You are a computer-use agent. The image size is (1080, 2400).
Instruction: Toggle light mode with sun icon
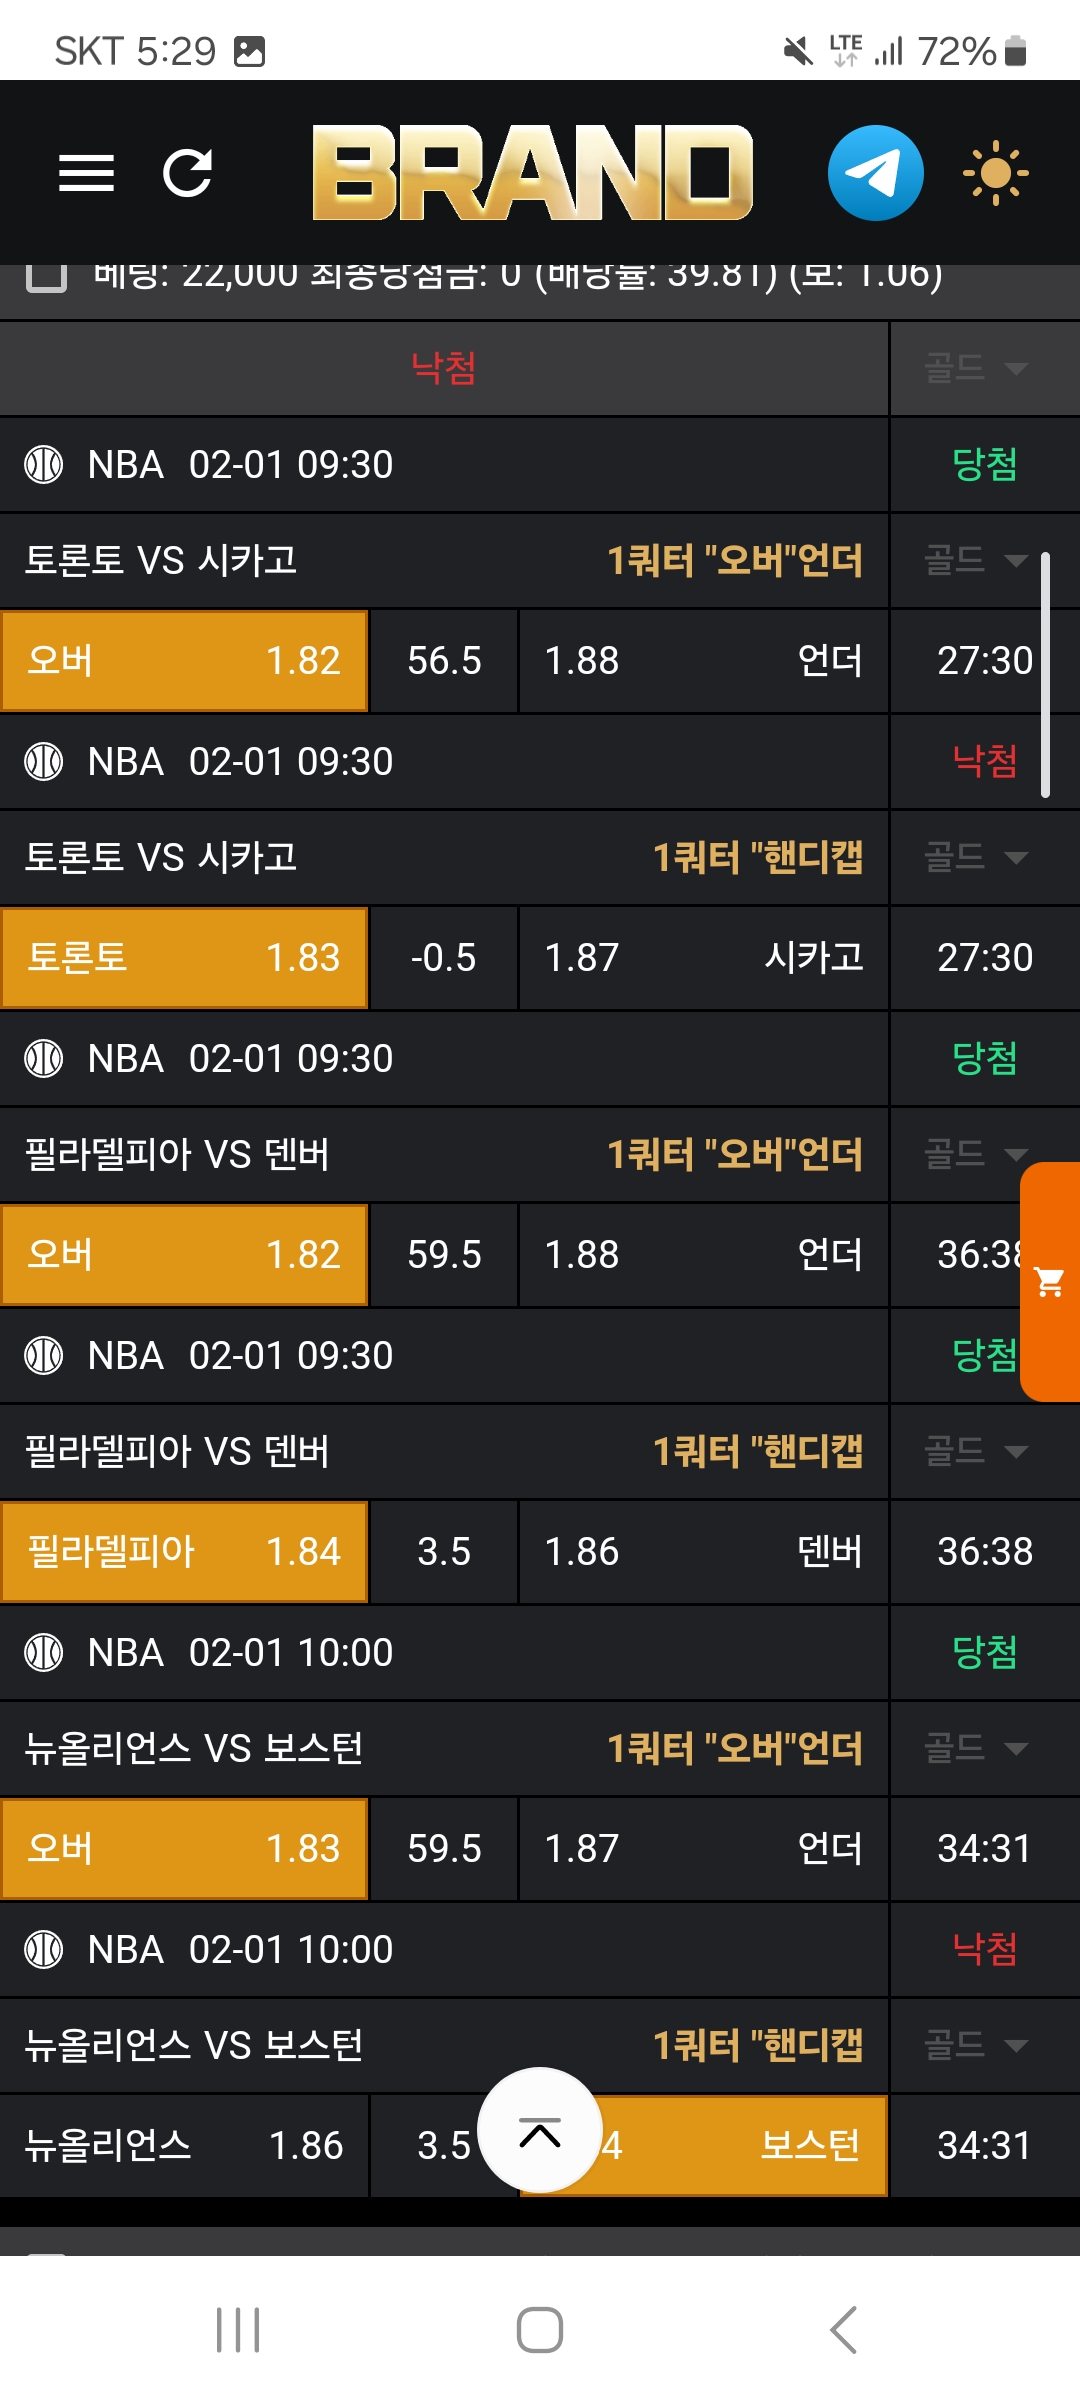coord(995,173)
